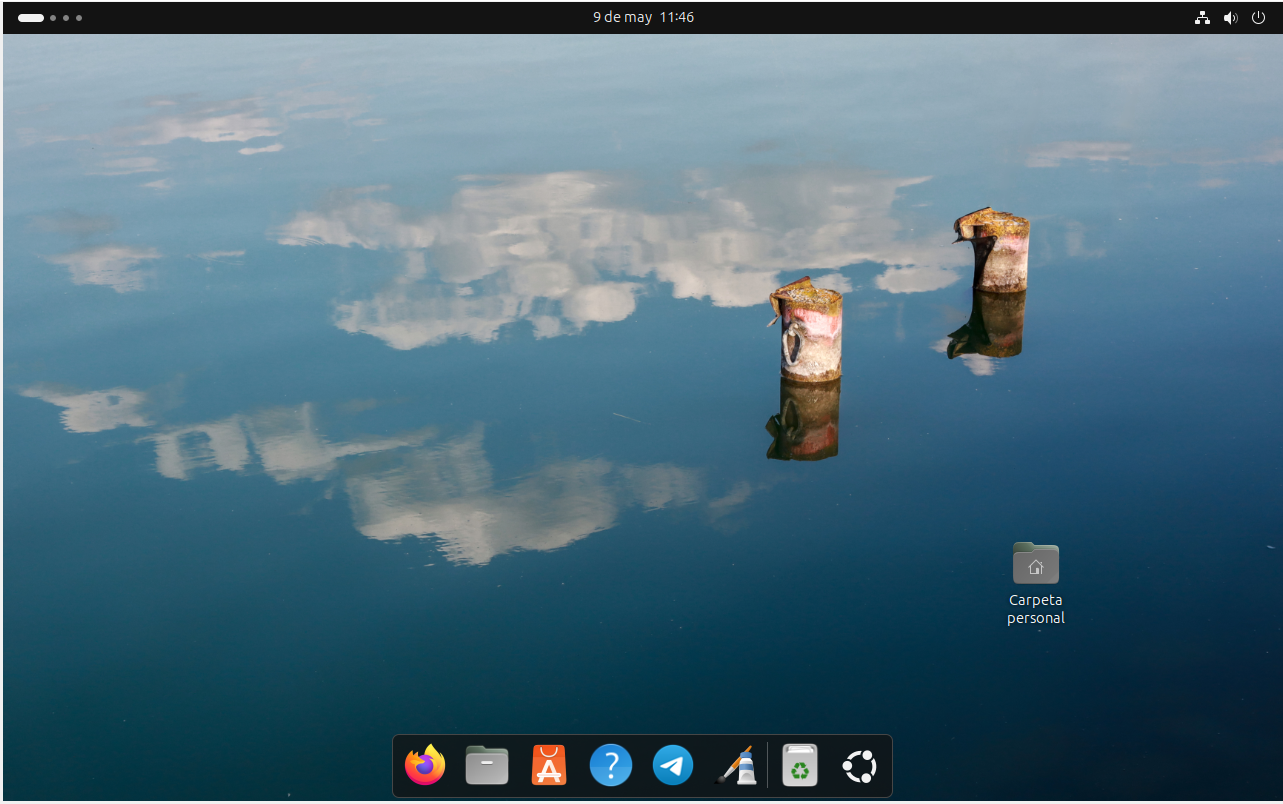1283x804 pixels.
Task: Click the "Carpeta personal" text label
Action: (x=1035, y=609)
